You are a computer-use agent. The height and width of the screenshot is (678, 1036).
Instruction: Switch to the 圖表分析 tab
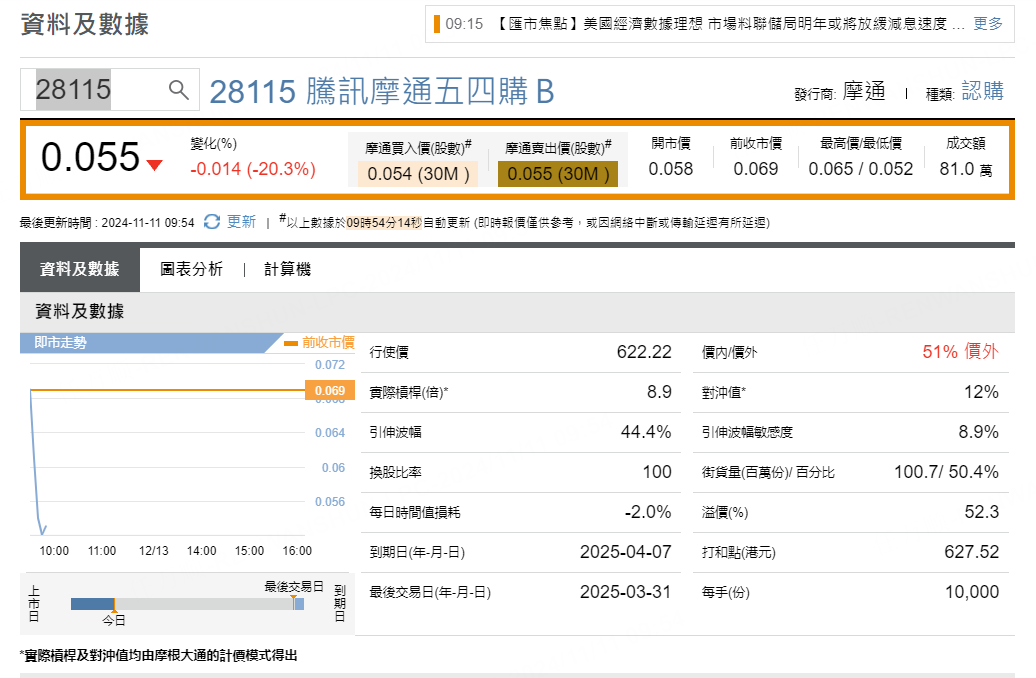pyautogui.click(x=191, y=269)
